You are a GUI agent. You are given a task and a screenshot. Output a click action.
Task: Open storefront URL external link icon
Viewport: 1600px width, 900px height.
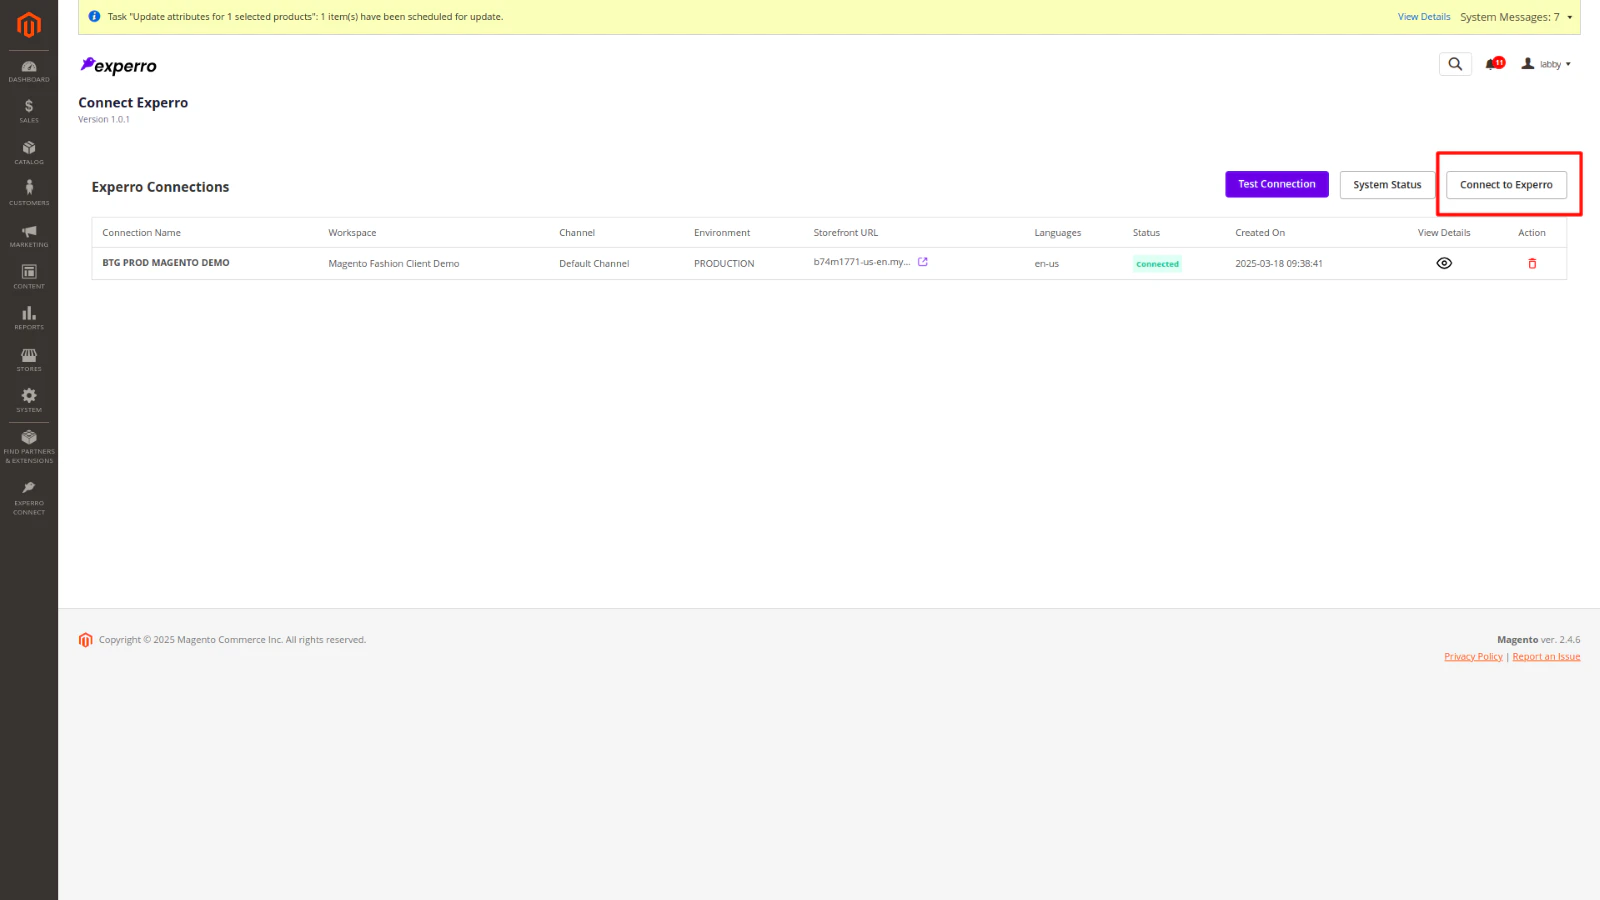923,262
